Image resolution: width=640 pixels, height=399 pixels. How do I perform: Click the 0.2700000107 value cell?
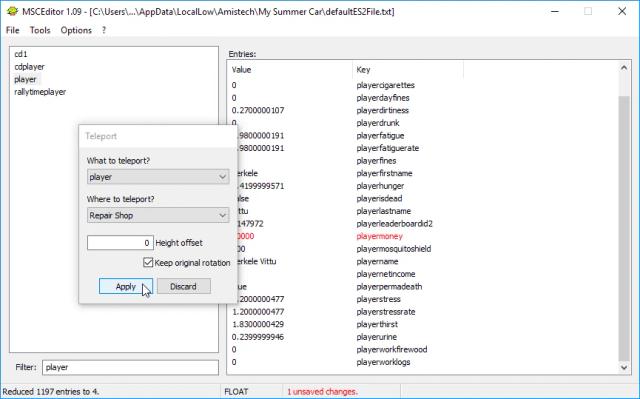tap(258, 111)
